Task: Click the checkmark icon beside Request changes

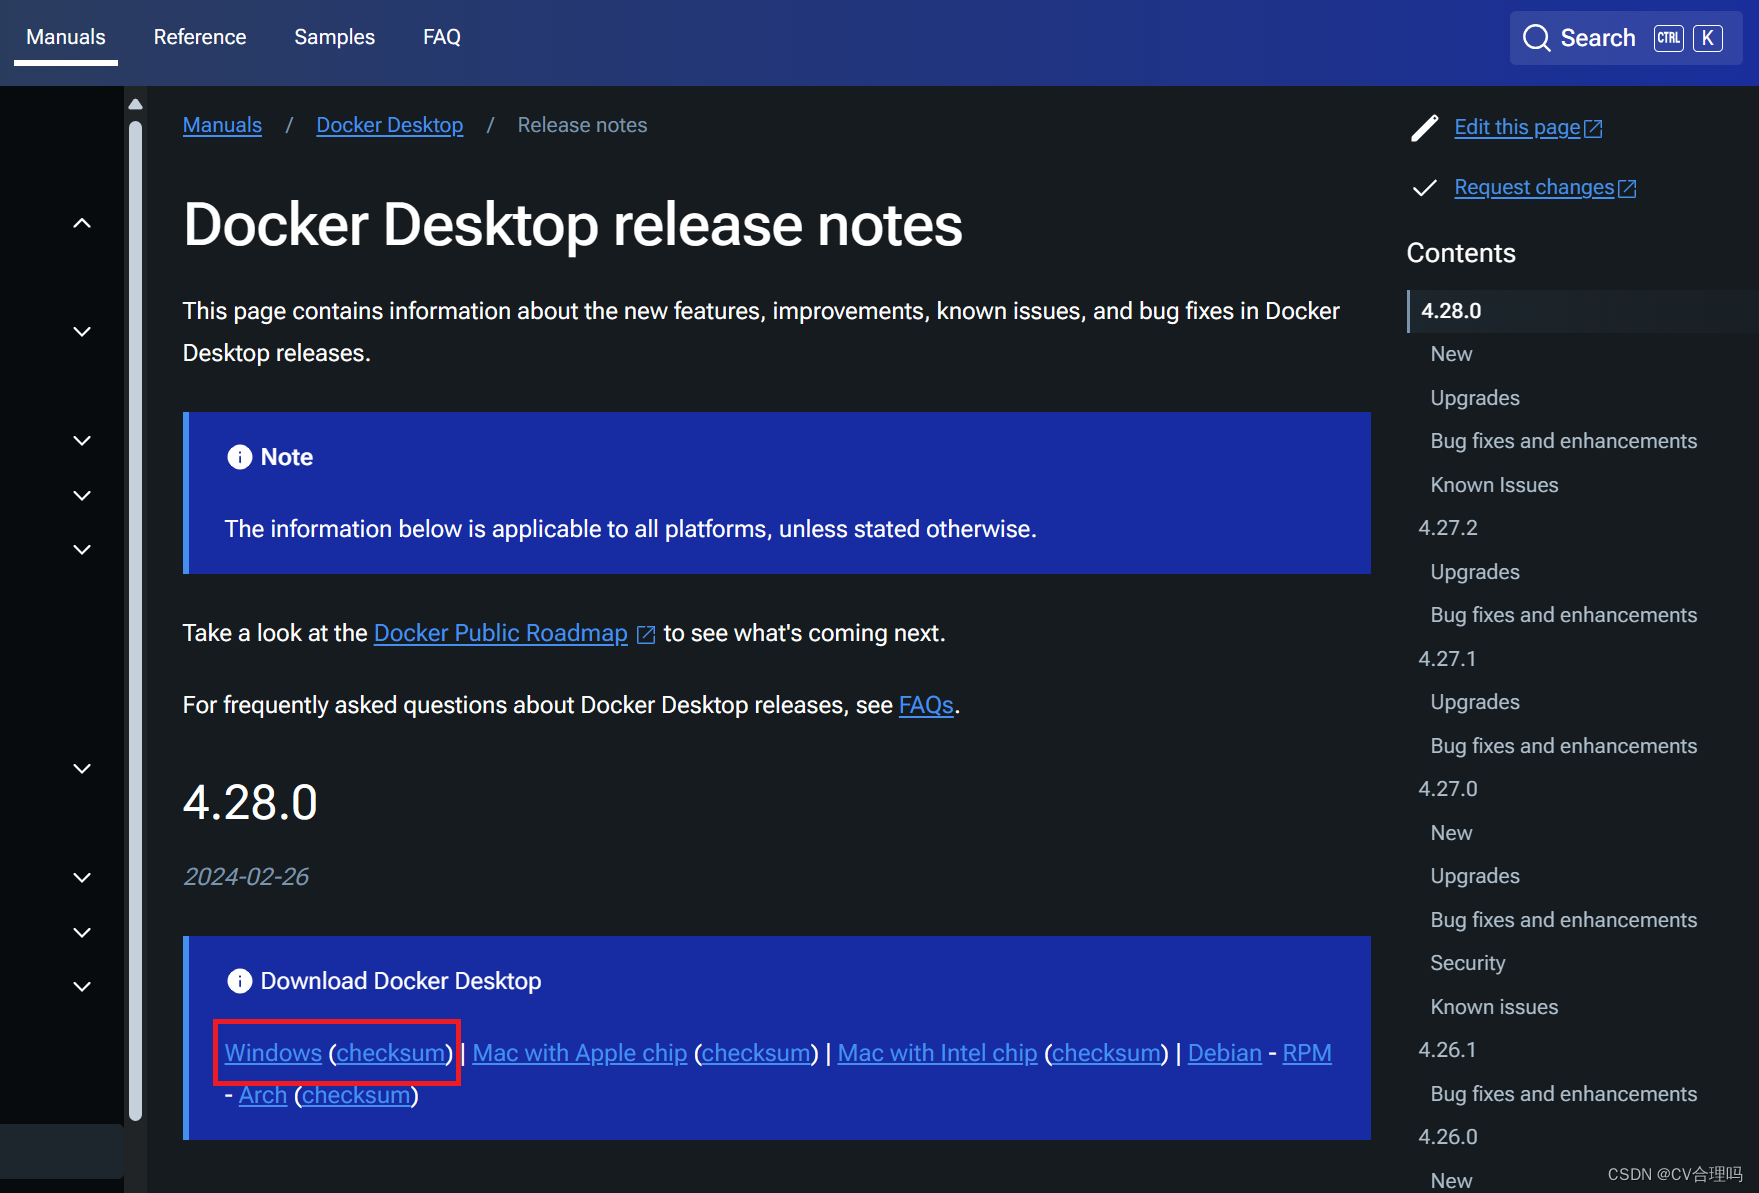Action: (x=1424, y=188)
